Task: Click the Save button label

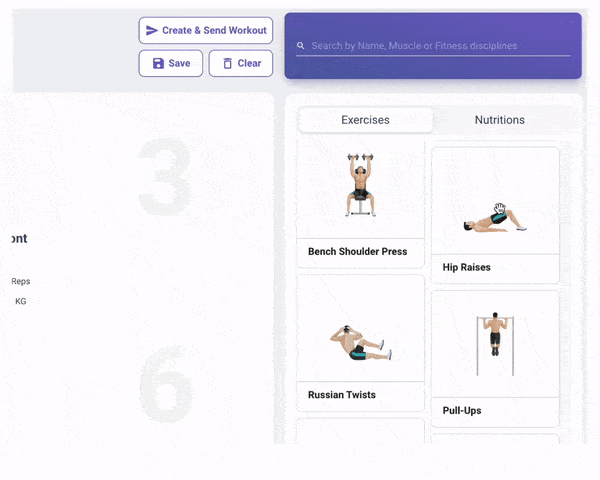Action: (x=179, y=64)
